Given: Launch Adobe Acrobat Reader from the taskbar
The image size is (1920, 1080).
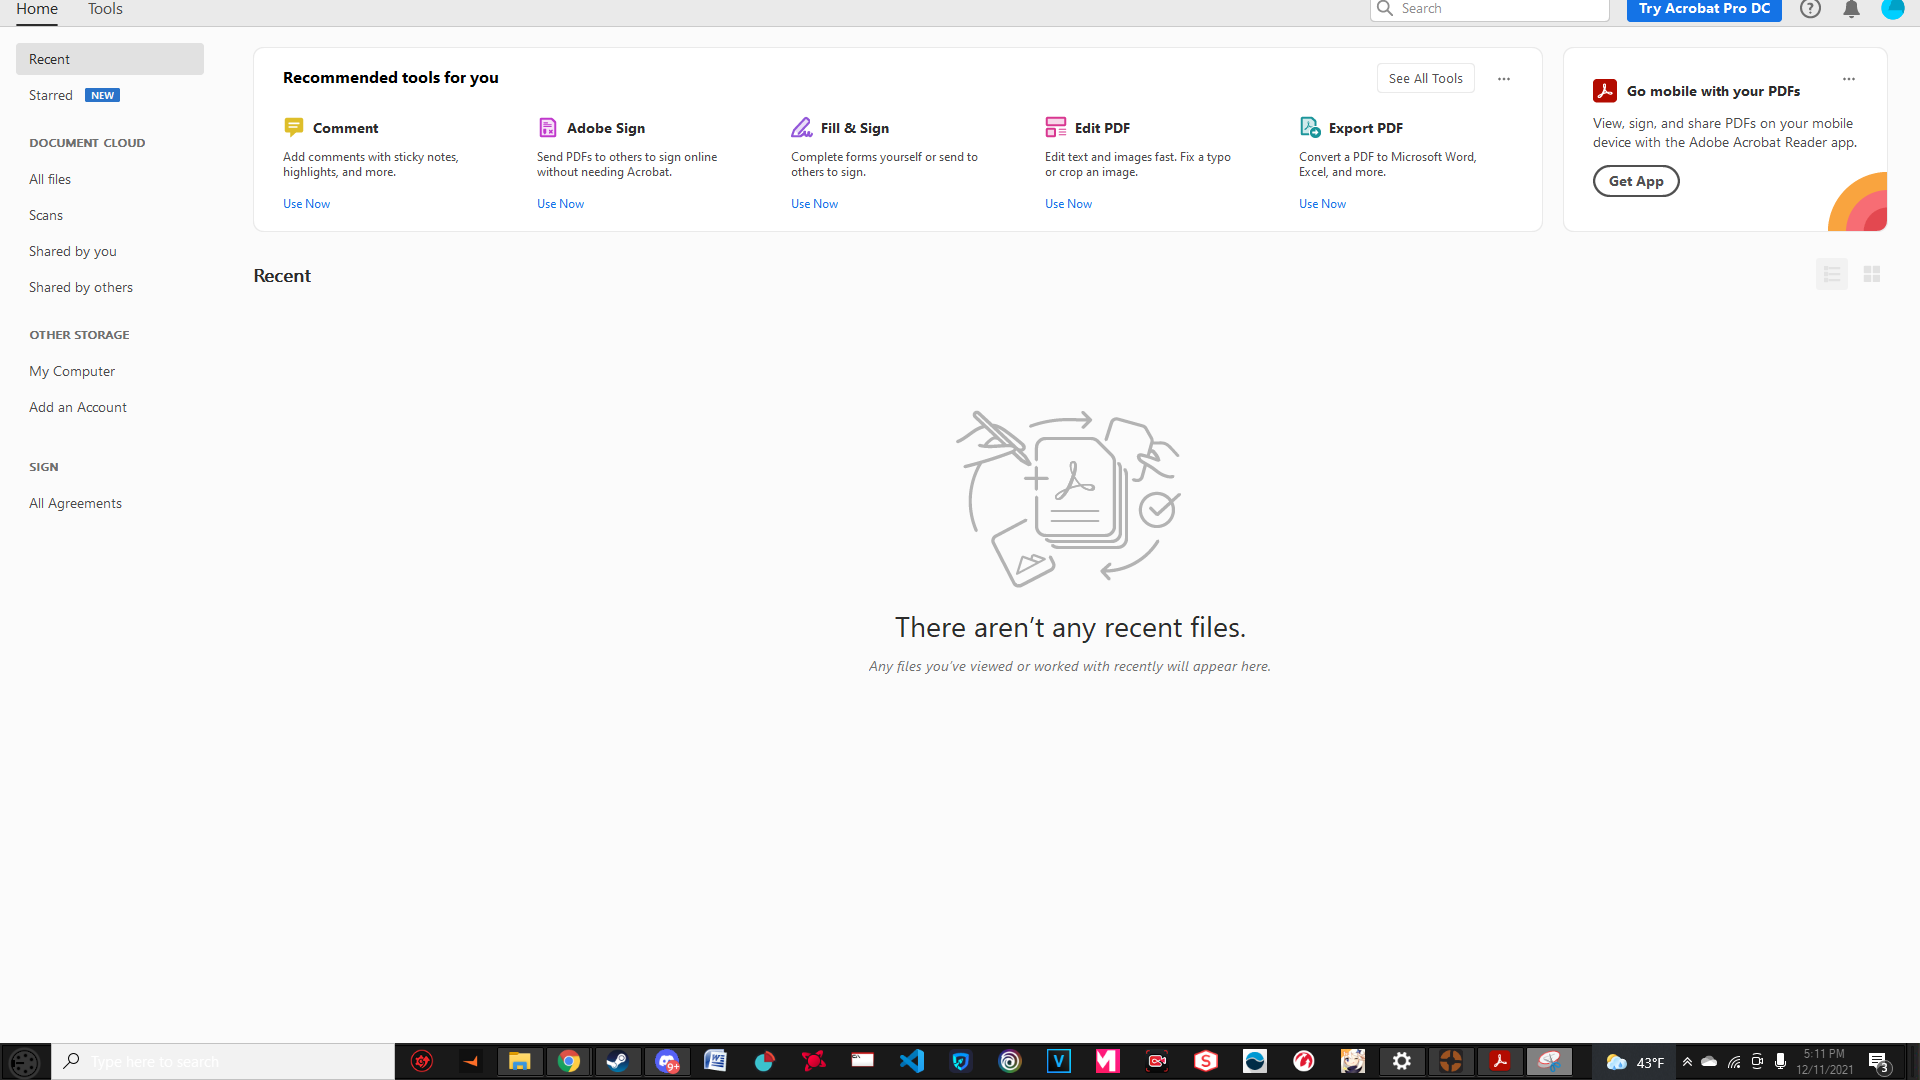Looking at the screenshot, I should (x=1501, y=1061).
